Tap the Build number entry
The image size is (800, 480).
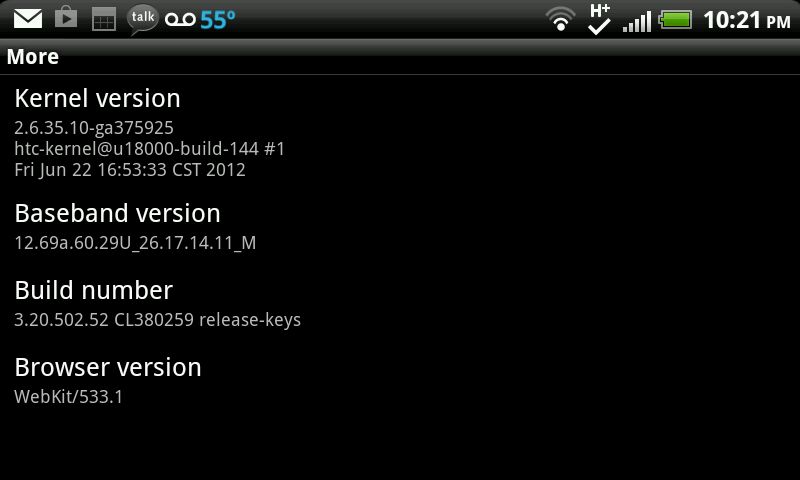(x=400, y=305)
